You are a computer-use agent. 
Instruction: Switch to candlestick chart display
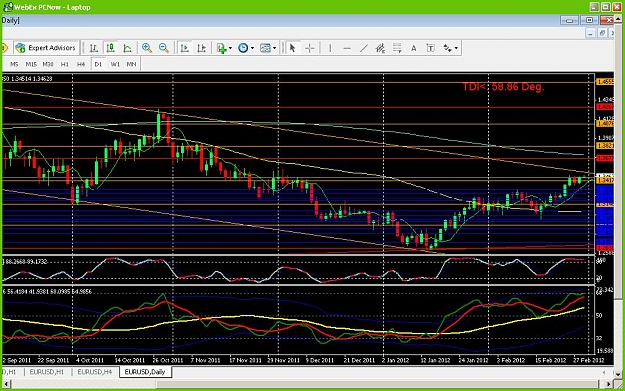tap(110, 48)
